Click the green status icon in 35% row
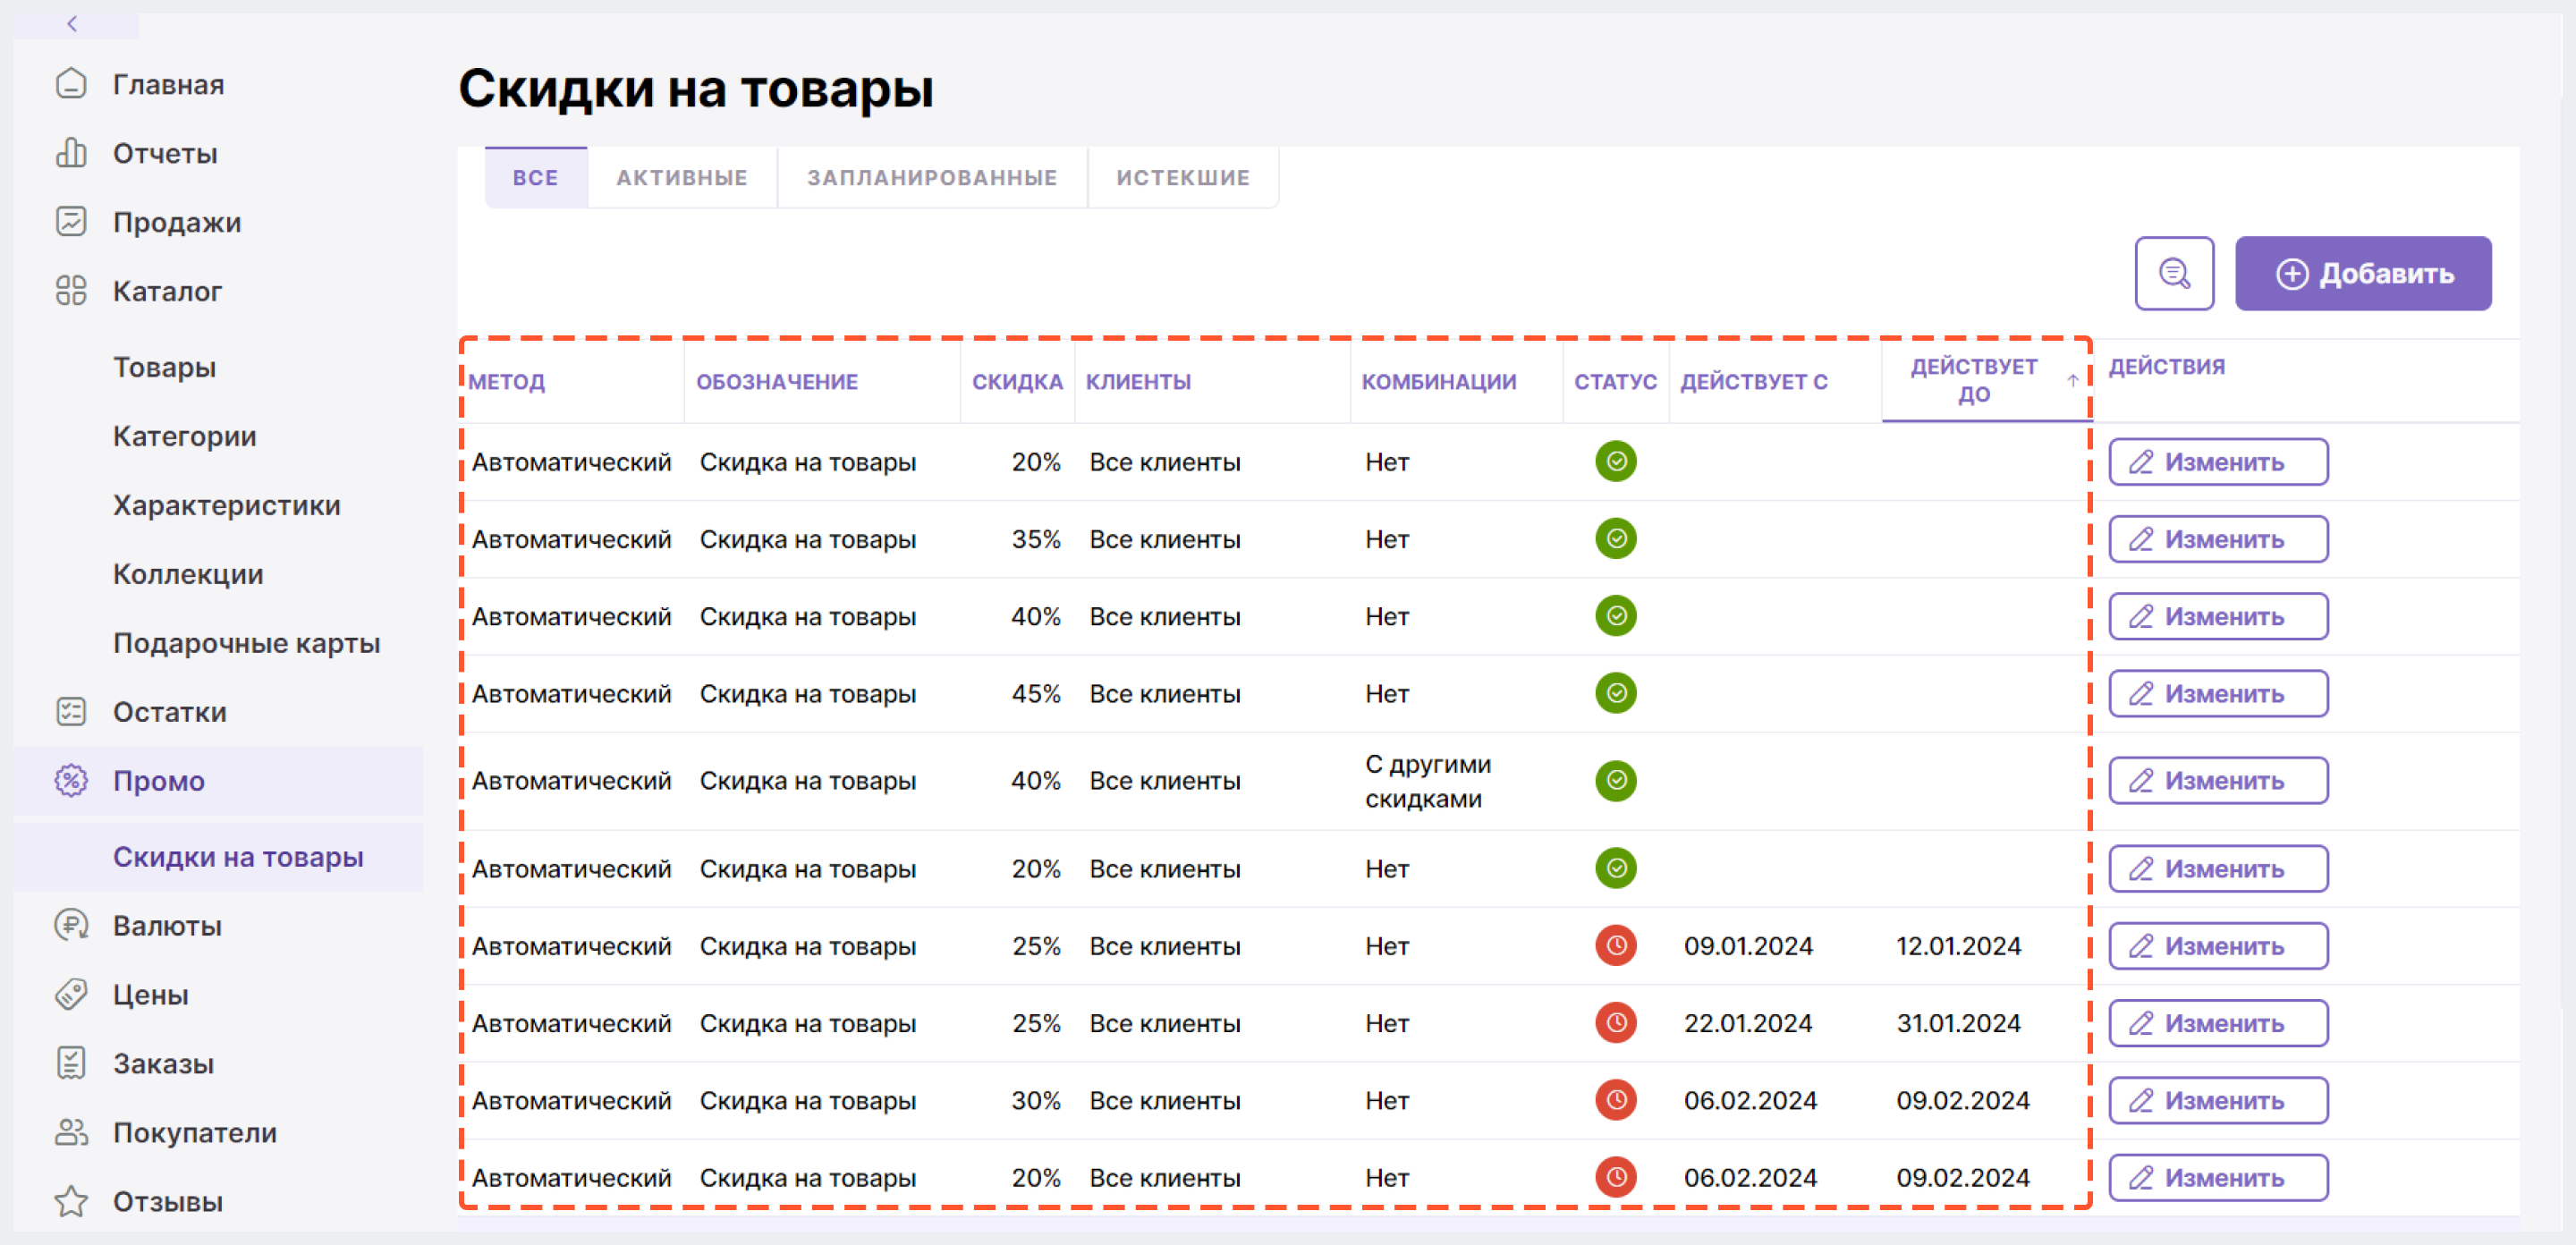This screenshot has width=2576, height=1245. click(1615, 539)
